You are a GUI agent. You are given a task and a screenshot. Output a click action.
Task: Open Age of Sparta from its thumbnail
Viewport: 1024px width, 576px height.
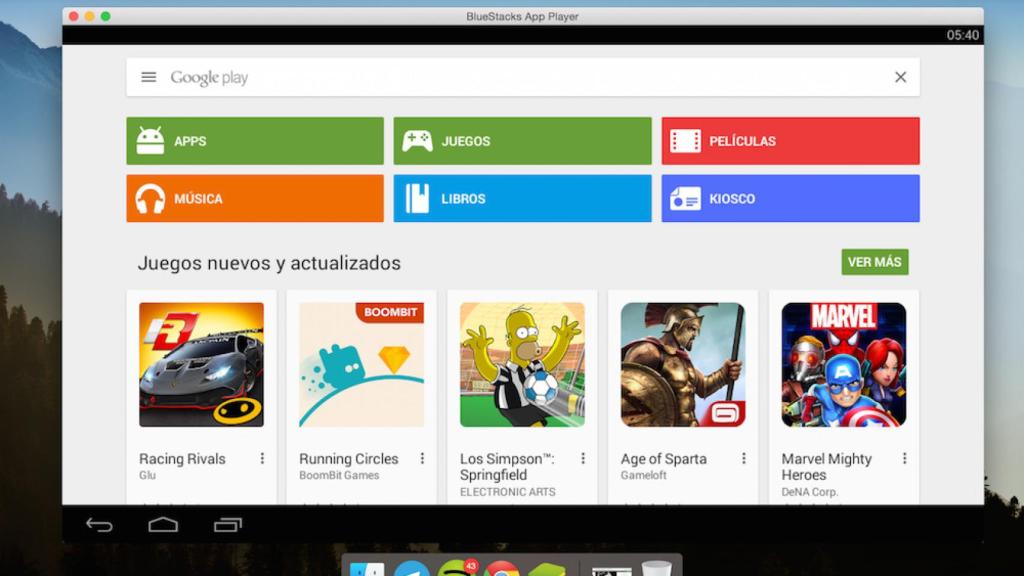(x=683, y=364)
